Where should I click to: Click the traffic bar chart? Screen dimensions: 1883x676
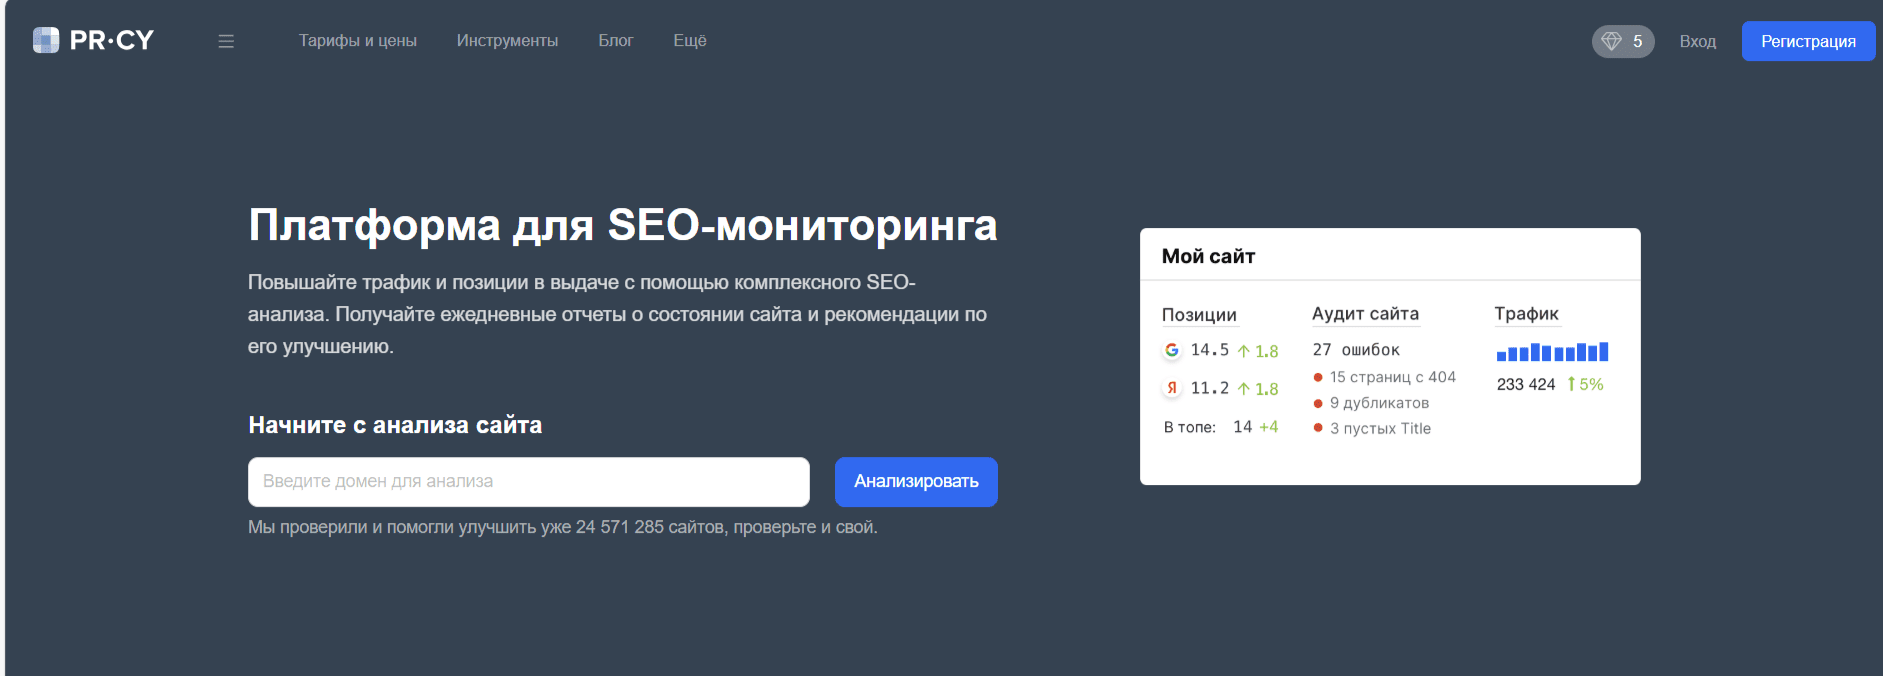click(x=1552, y=352)
